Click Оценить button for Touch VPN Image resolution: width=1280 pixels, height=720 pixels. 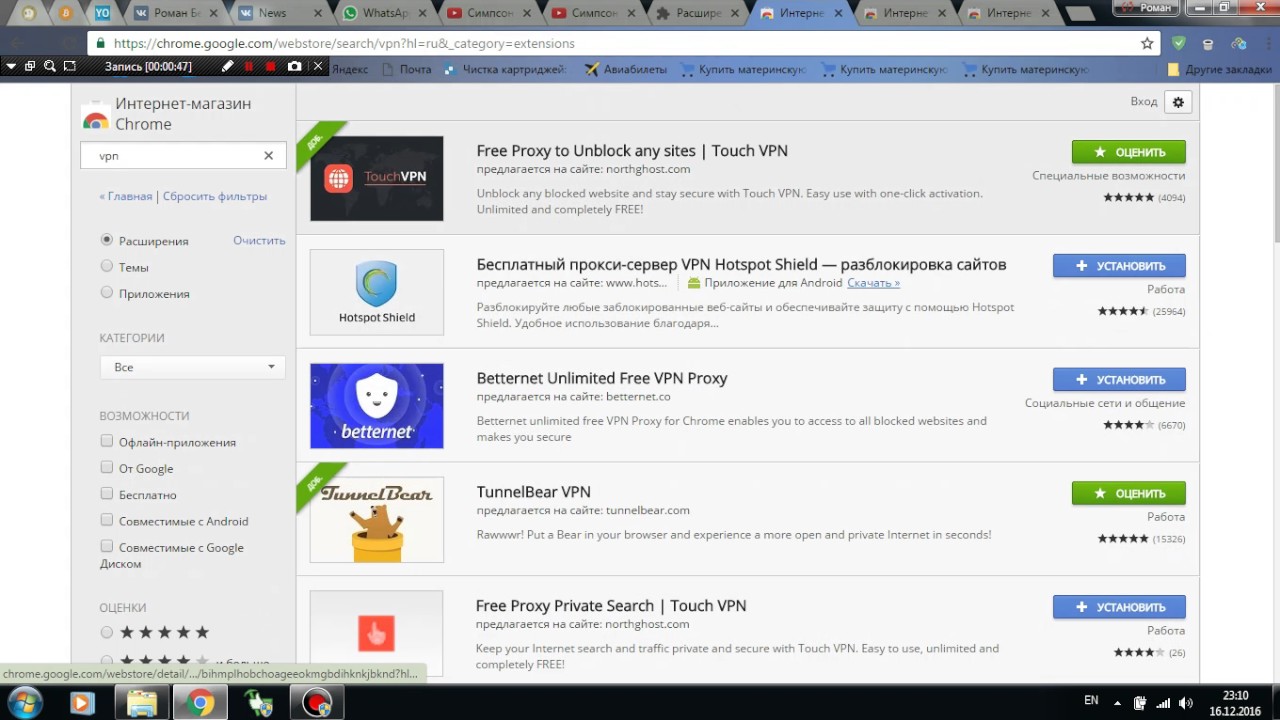pos(1129,152)
